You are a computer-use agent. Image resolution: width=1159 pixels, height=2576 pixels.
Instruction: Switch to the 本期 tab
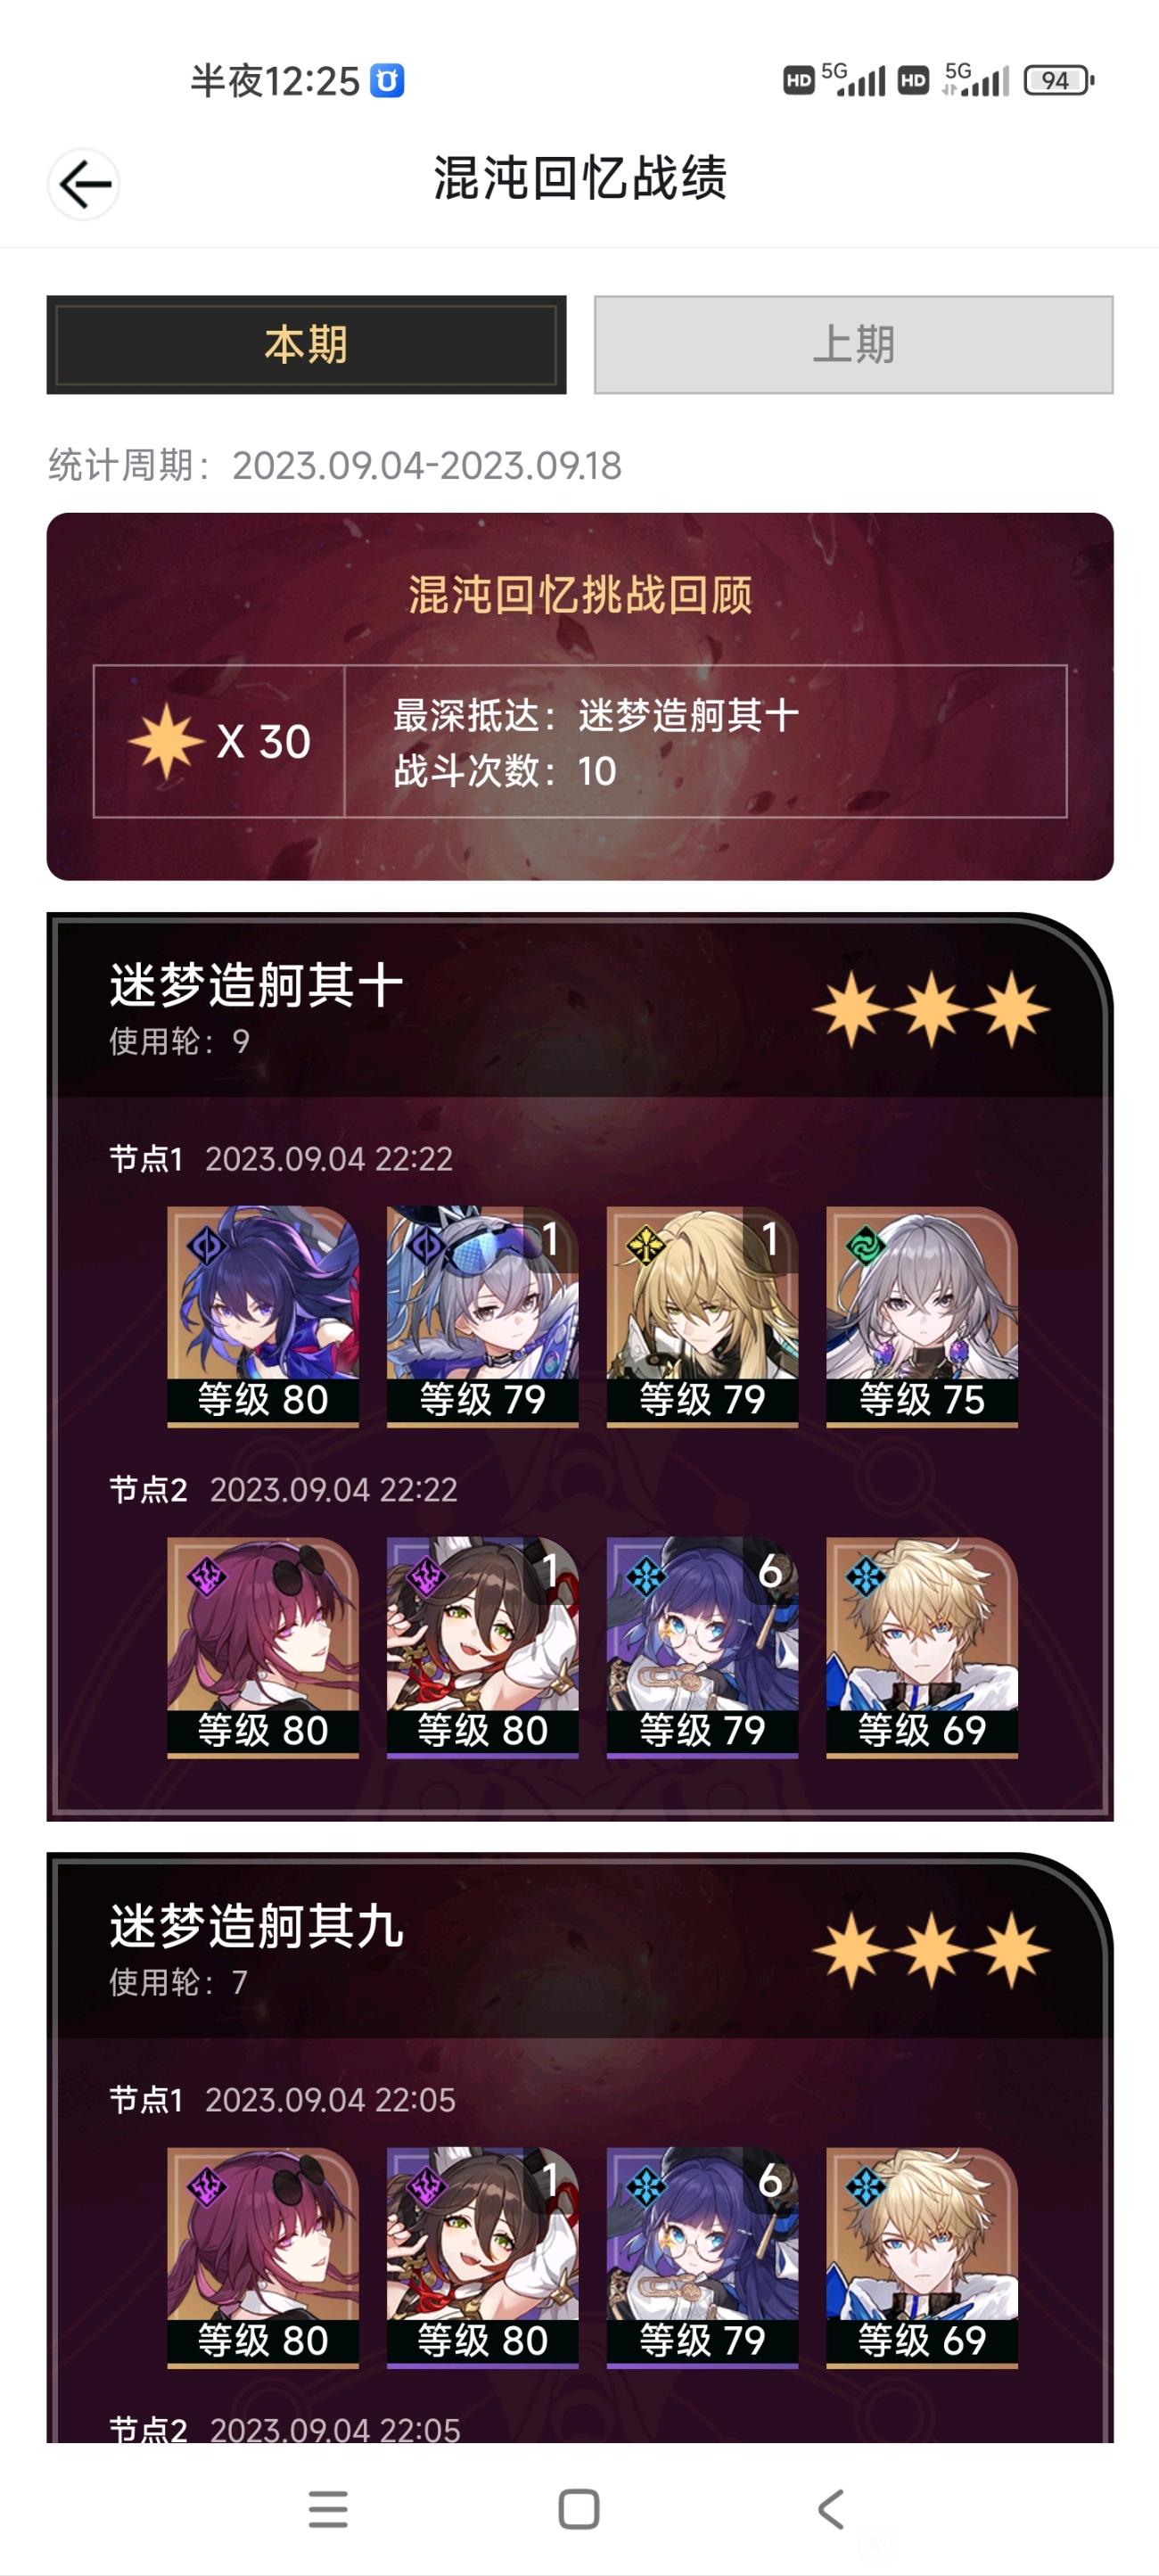pos(306,344)
